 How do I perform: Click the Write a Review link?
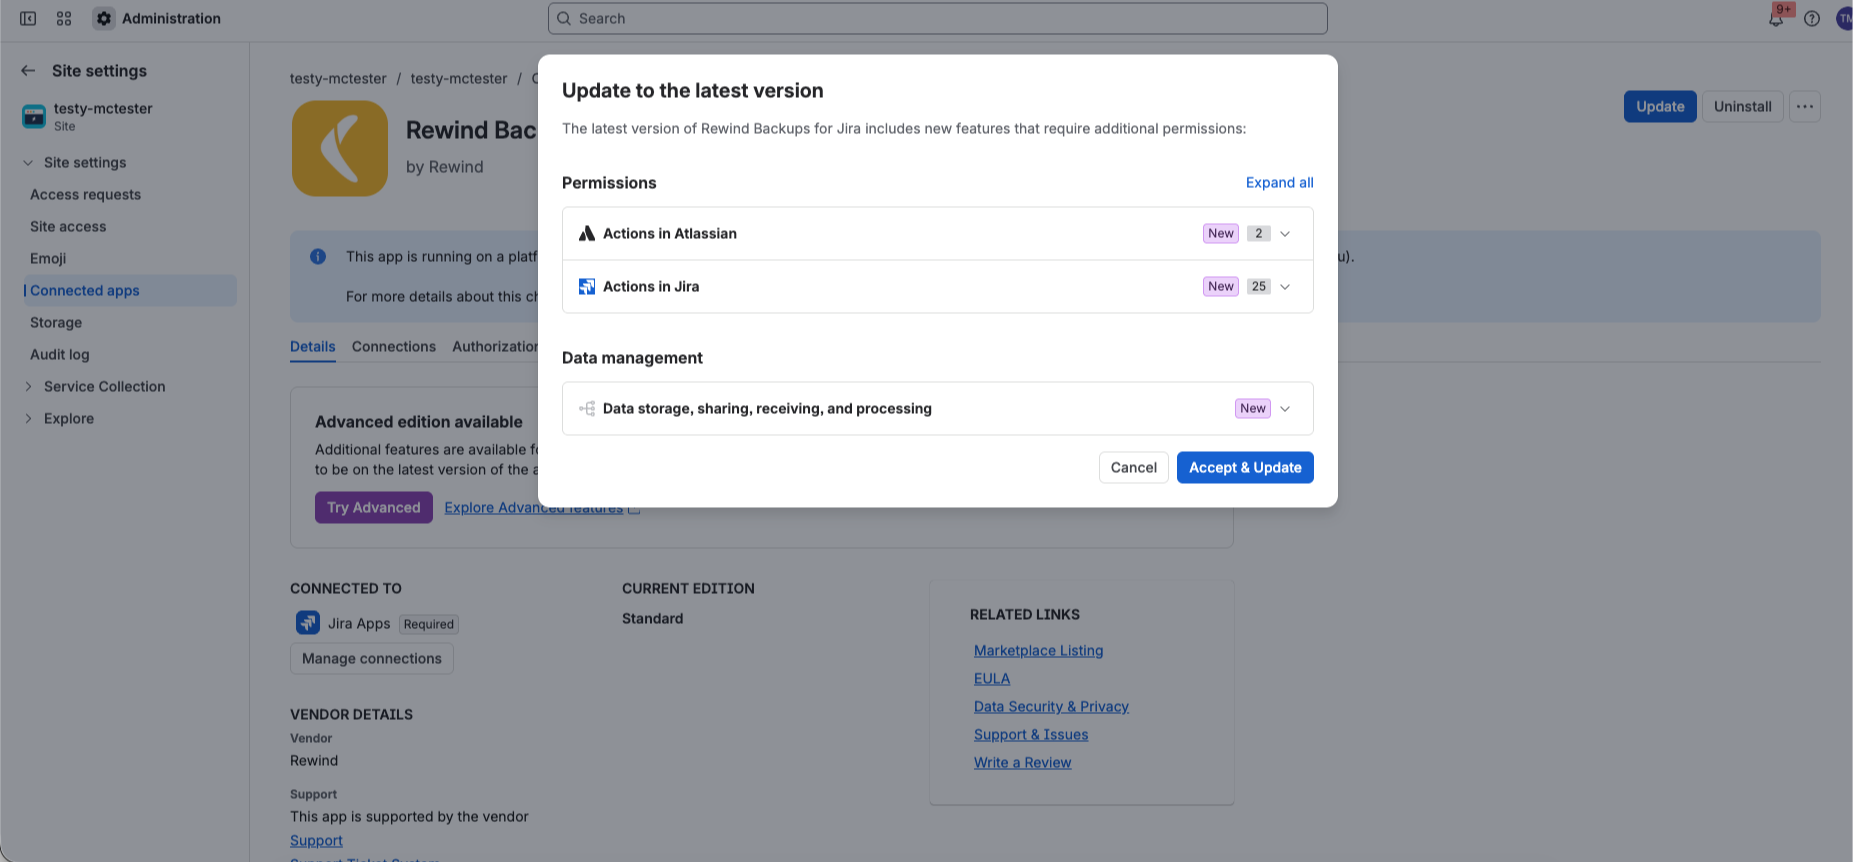(1023, 762)
